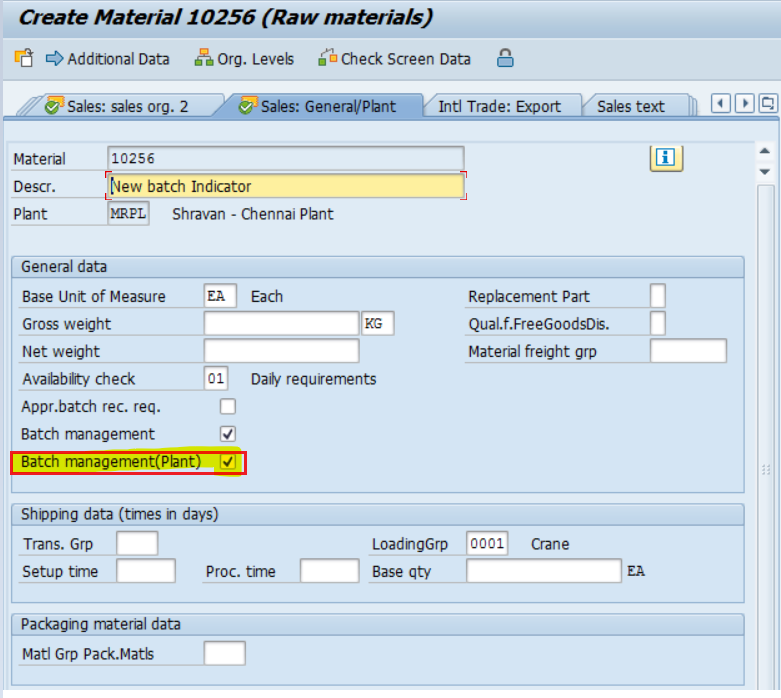This screenshot has height=698, width=781.
Task: Click the Setup time input field
Action: pos(145,571)
